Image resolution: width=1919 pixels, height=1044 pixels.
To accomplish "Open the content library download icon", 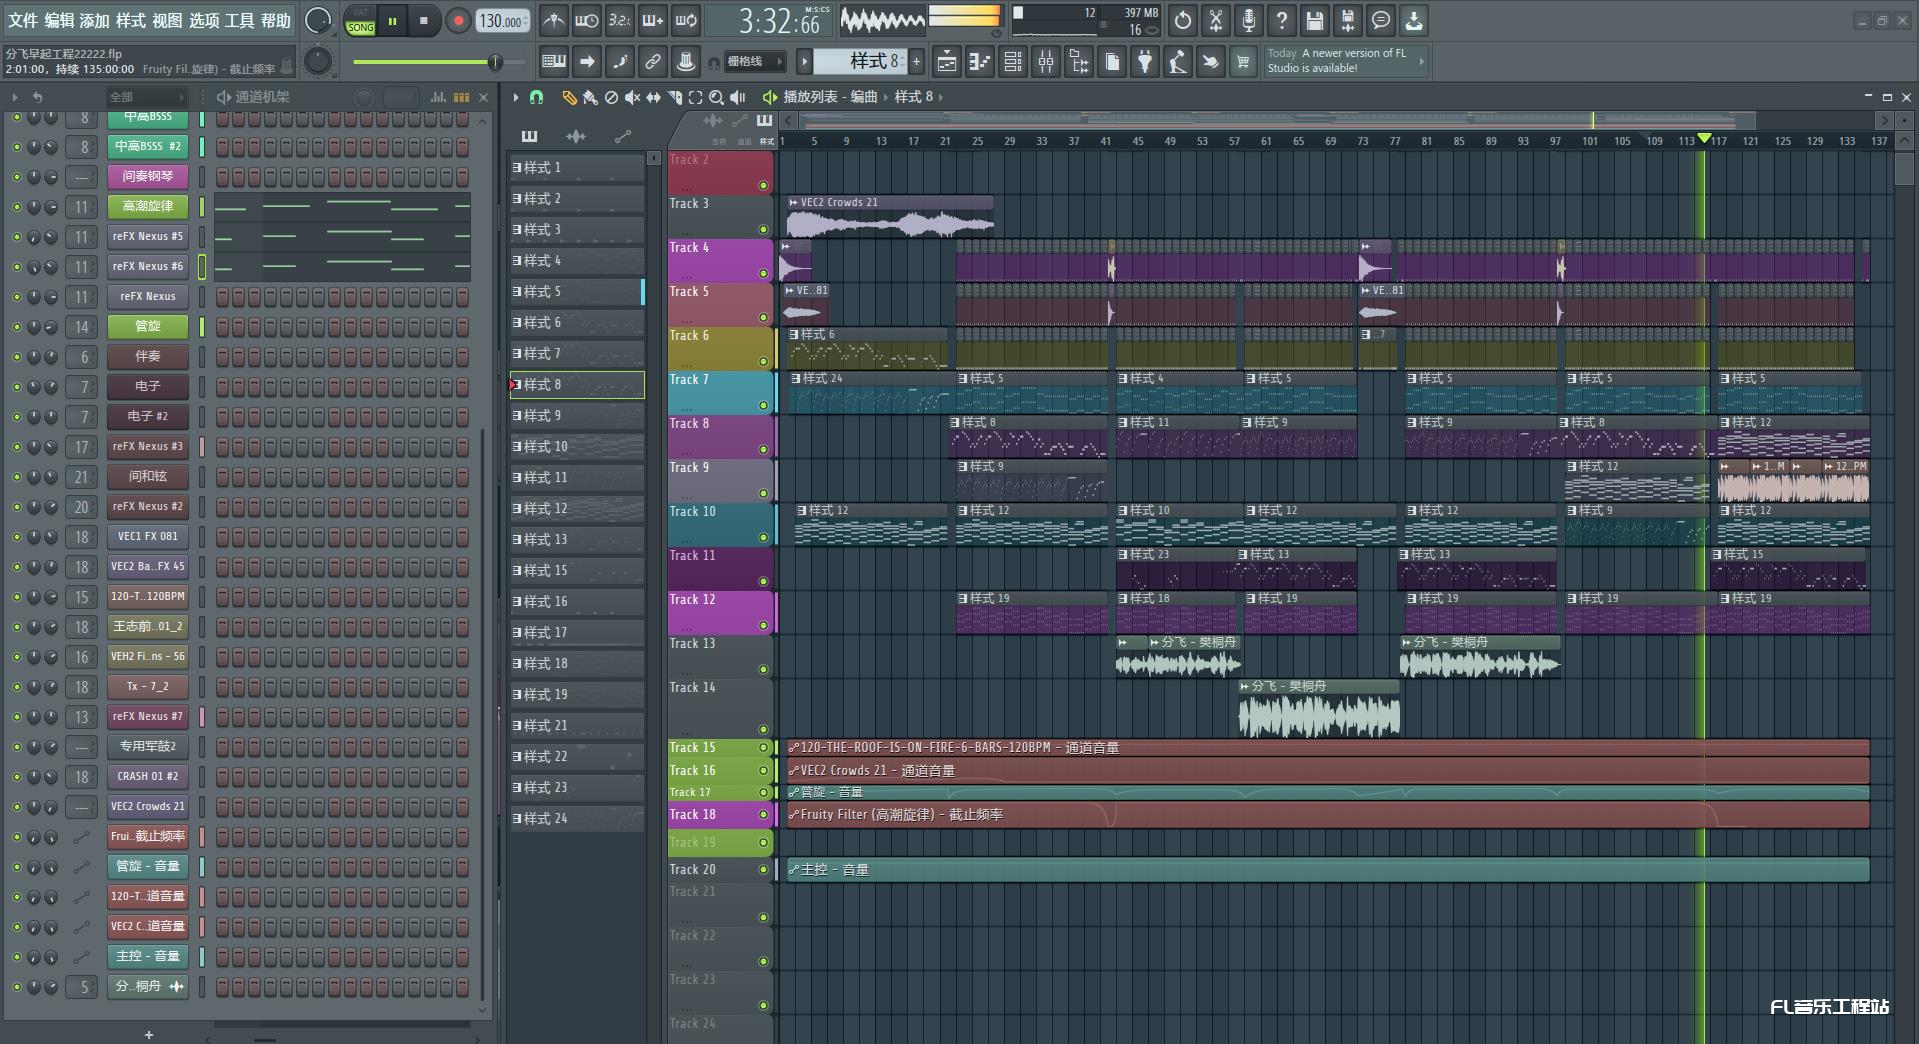I will (1414, 20).
